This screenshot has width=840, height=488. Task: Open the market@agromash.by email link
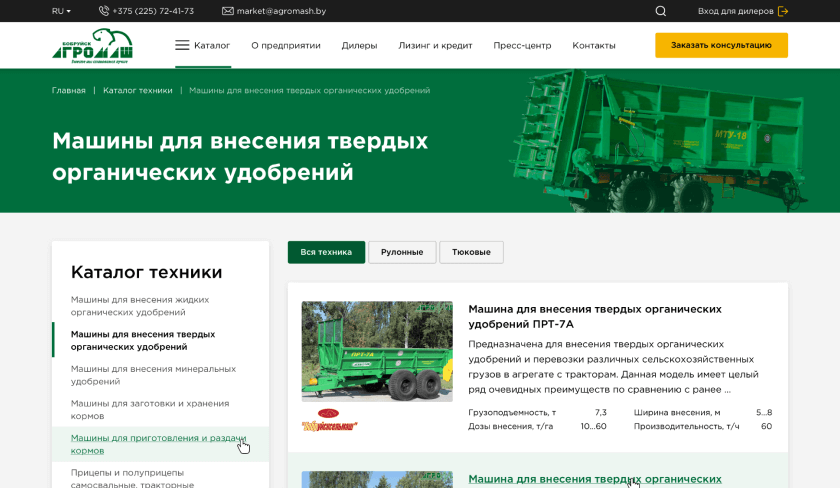click(x=281, y=11)
